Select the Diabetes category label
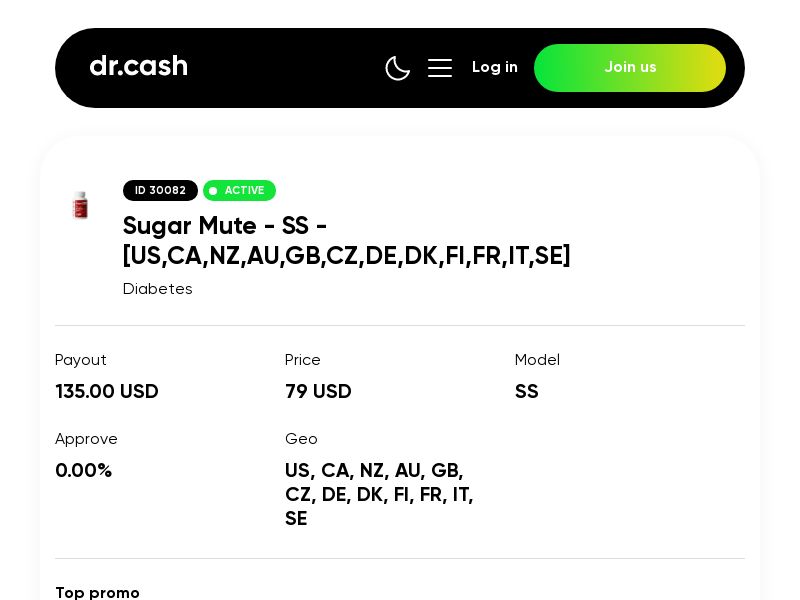Screen dimensions: 800x600 157,289
